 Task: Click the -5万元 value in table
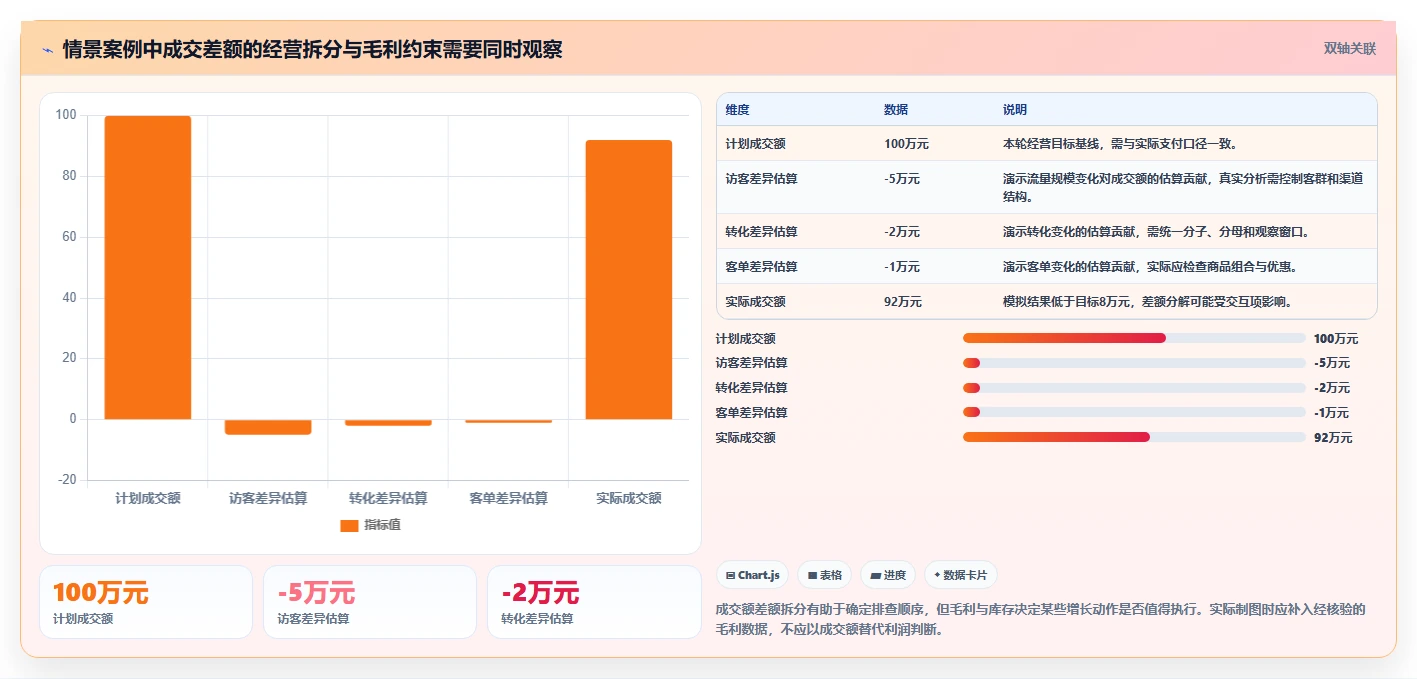[902, 179]
